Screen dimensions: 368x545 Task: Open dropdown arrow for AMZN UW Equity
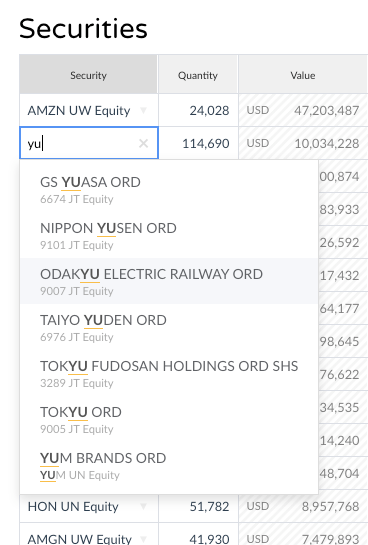pyautogui.click(x=143, y=111)
